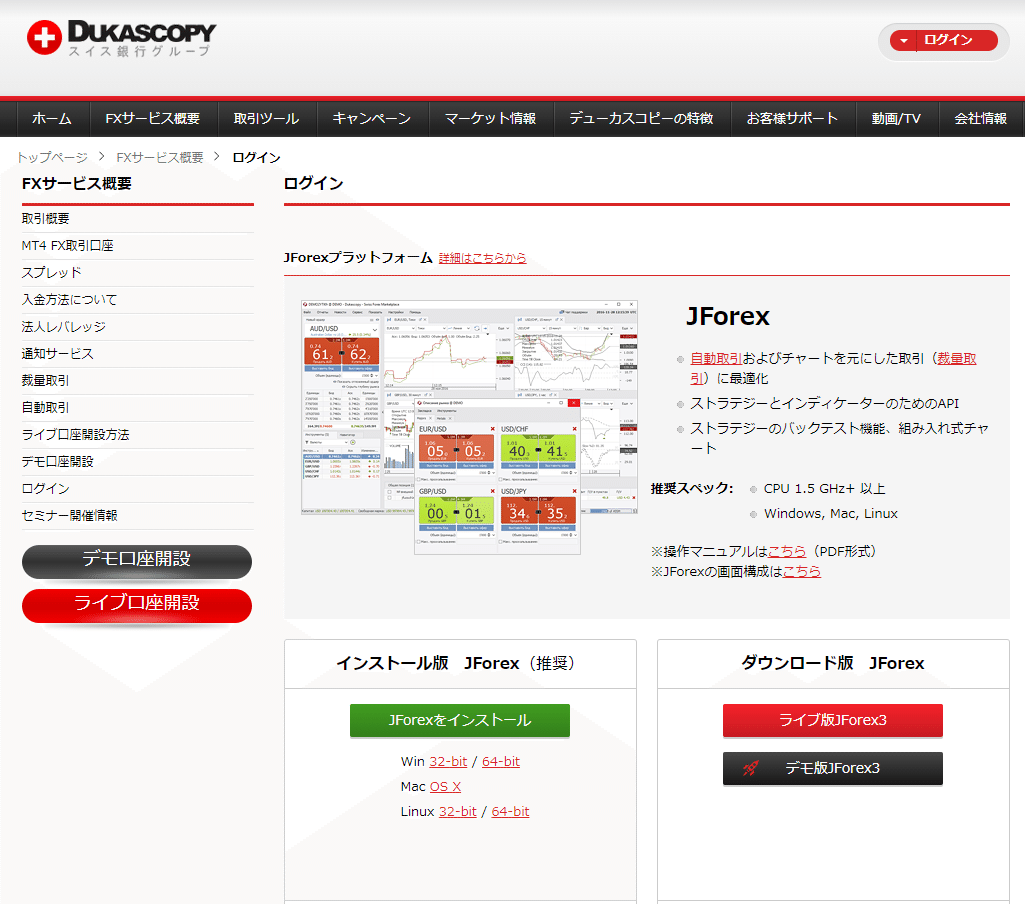Follow the 詳細はこちらから link
The height and width of the screenshot is (904, 1025).
click(x=482, y=258)
